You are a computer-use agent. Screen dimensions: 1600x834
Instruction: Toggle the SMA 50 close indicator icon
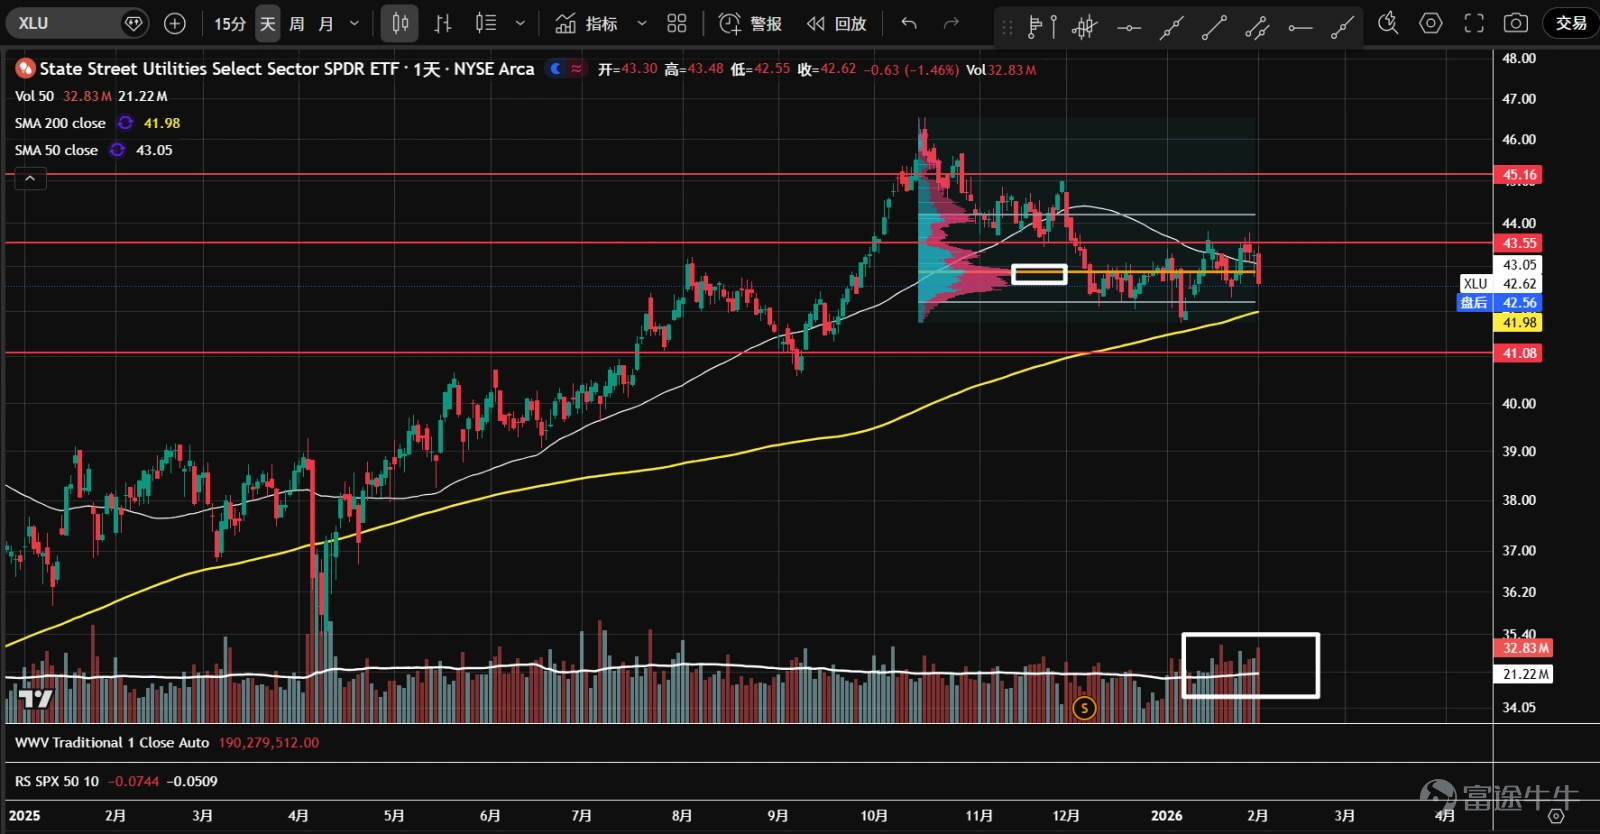click(x=117, y=150)
